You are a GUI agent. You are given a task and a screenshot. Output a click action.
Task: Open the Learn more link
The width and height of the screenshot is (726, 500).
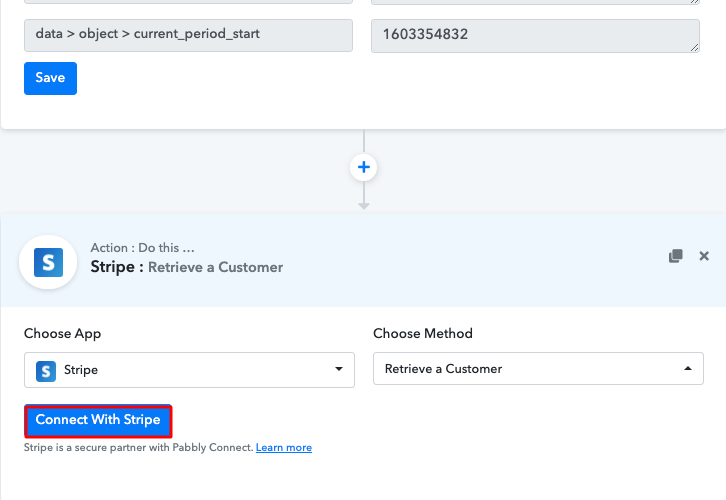pos(284,448)
